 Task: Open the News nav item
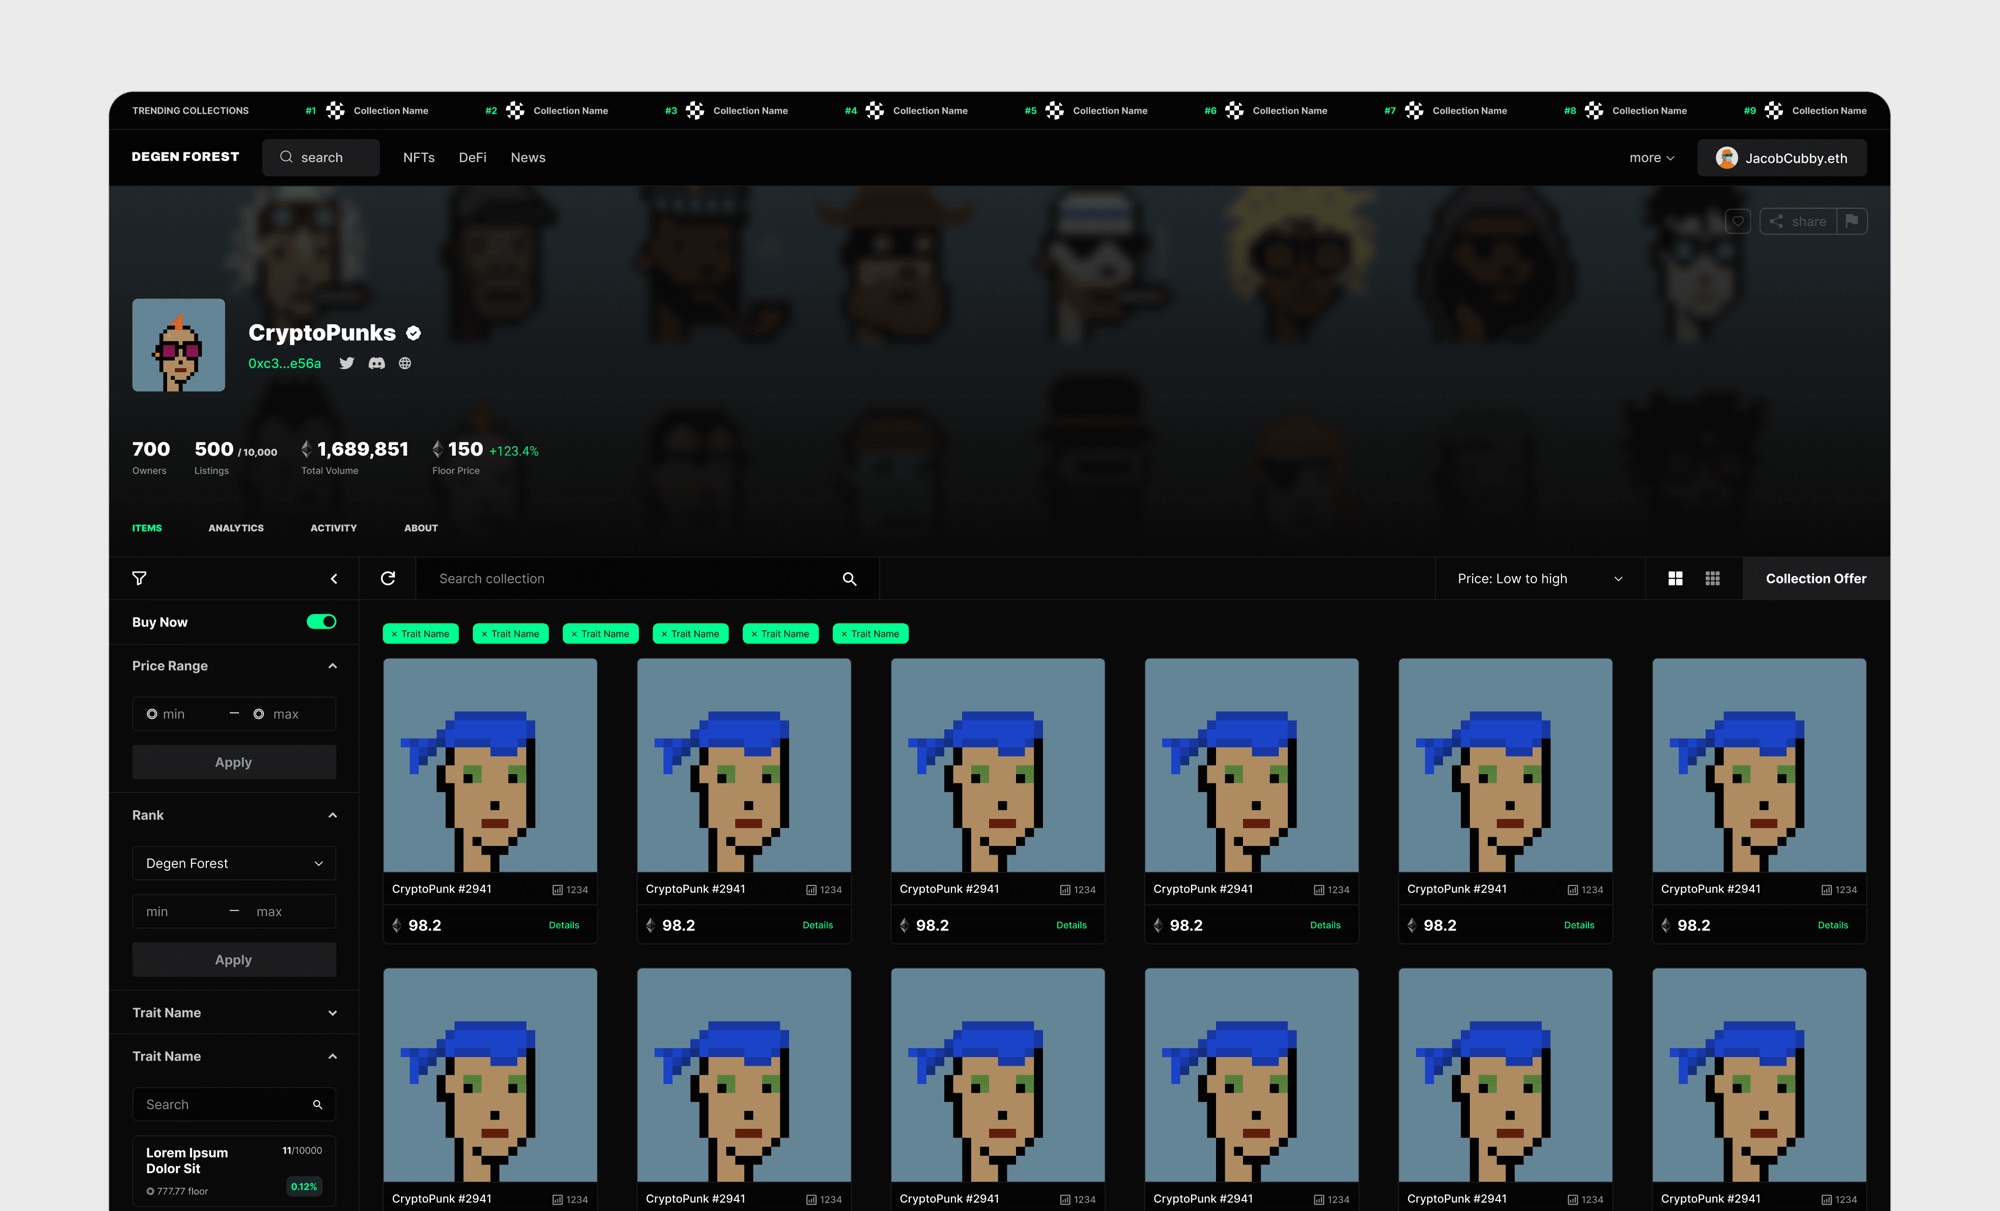tap(528, 158)
